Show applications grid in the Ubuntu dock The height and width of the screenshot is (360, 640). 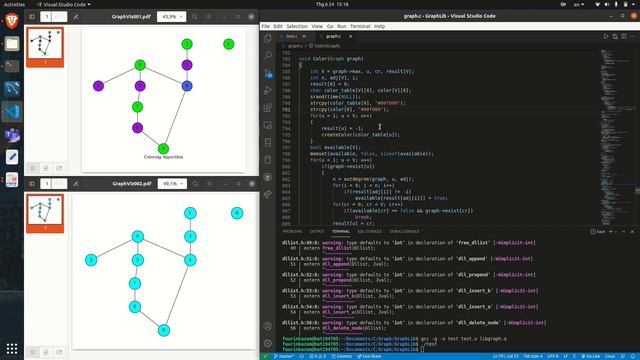tap(12, 348)
